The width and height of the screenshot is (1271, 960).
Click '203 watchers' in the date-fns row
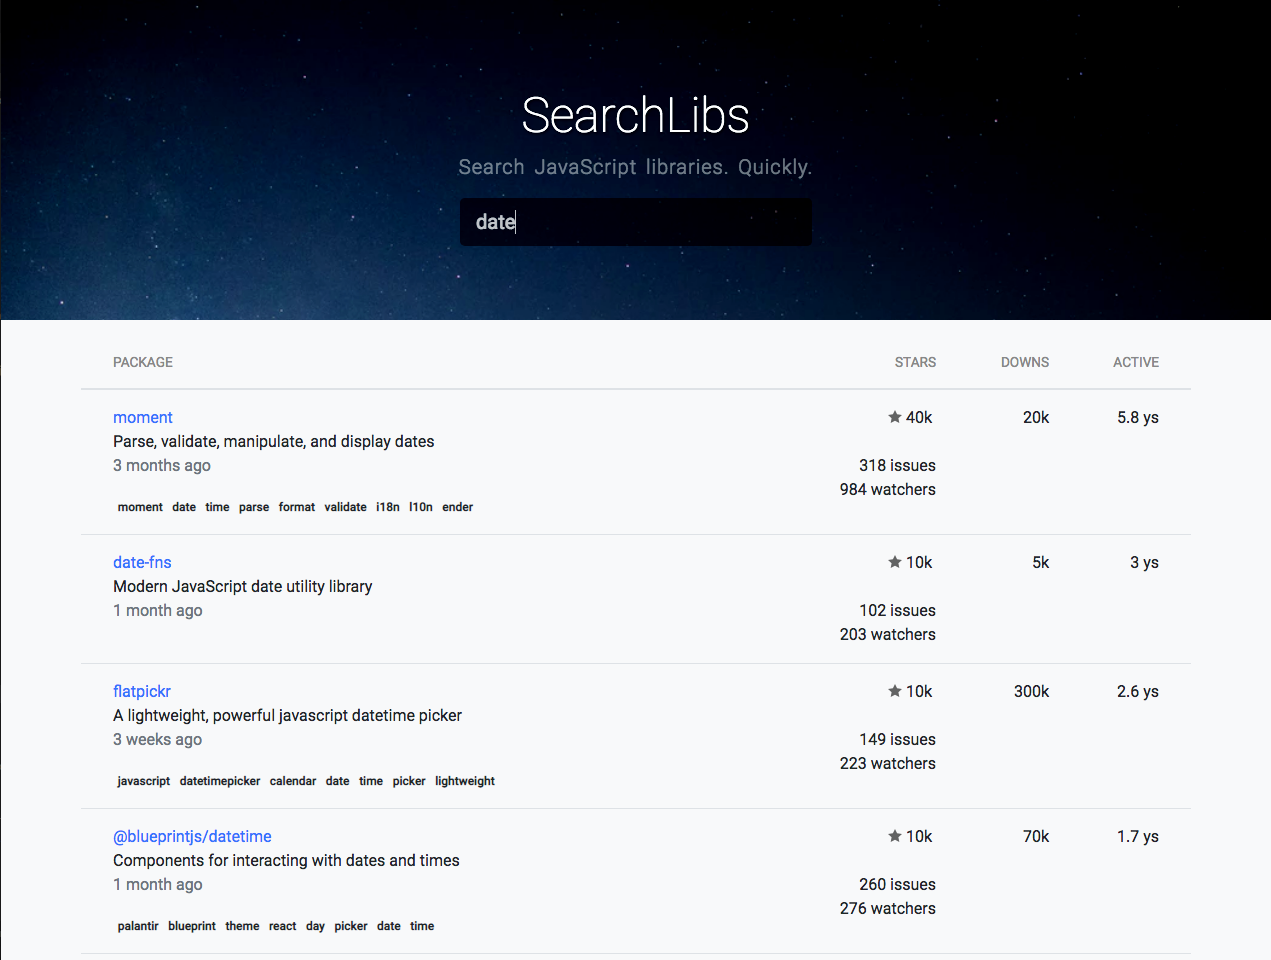[x=887, y=634]
